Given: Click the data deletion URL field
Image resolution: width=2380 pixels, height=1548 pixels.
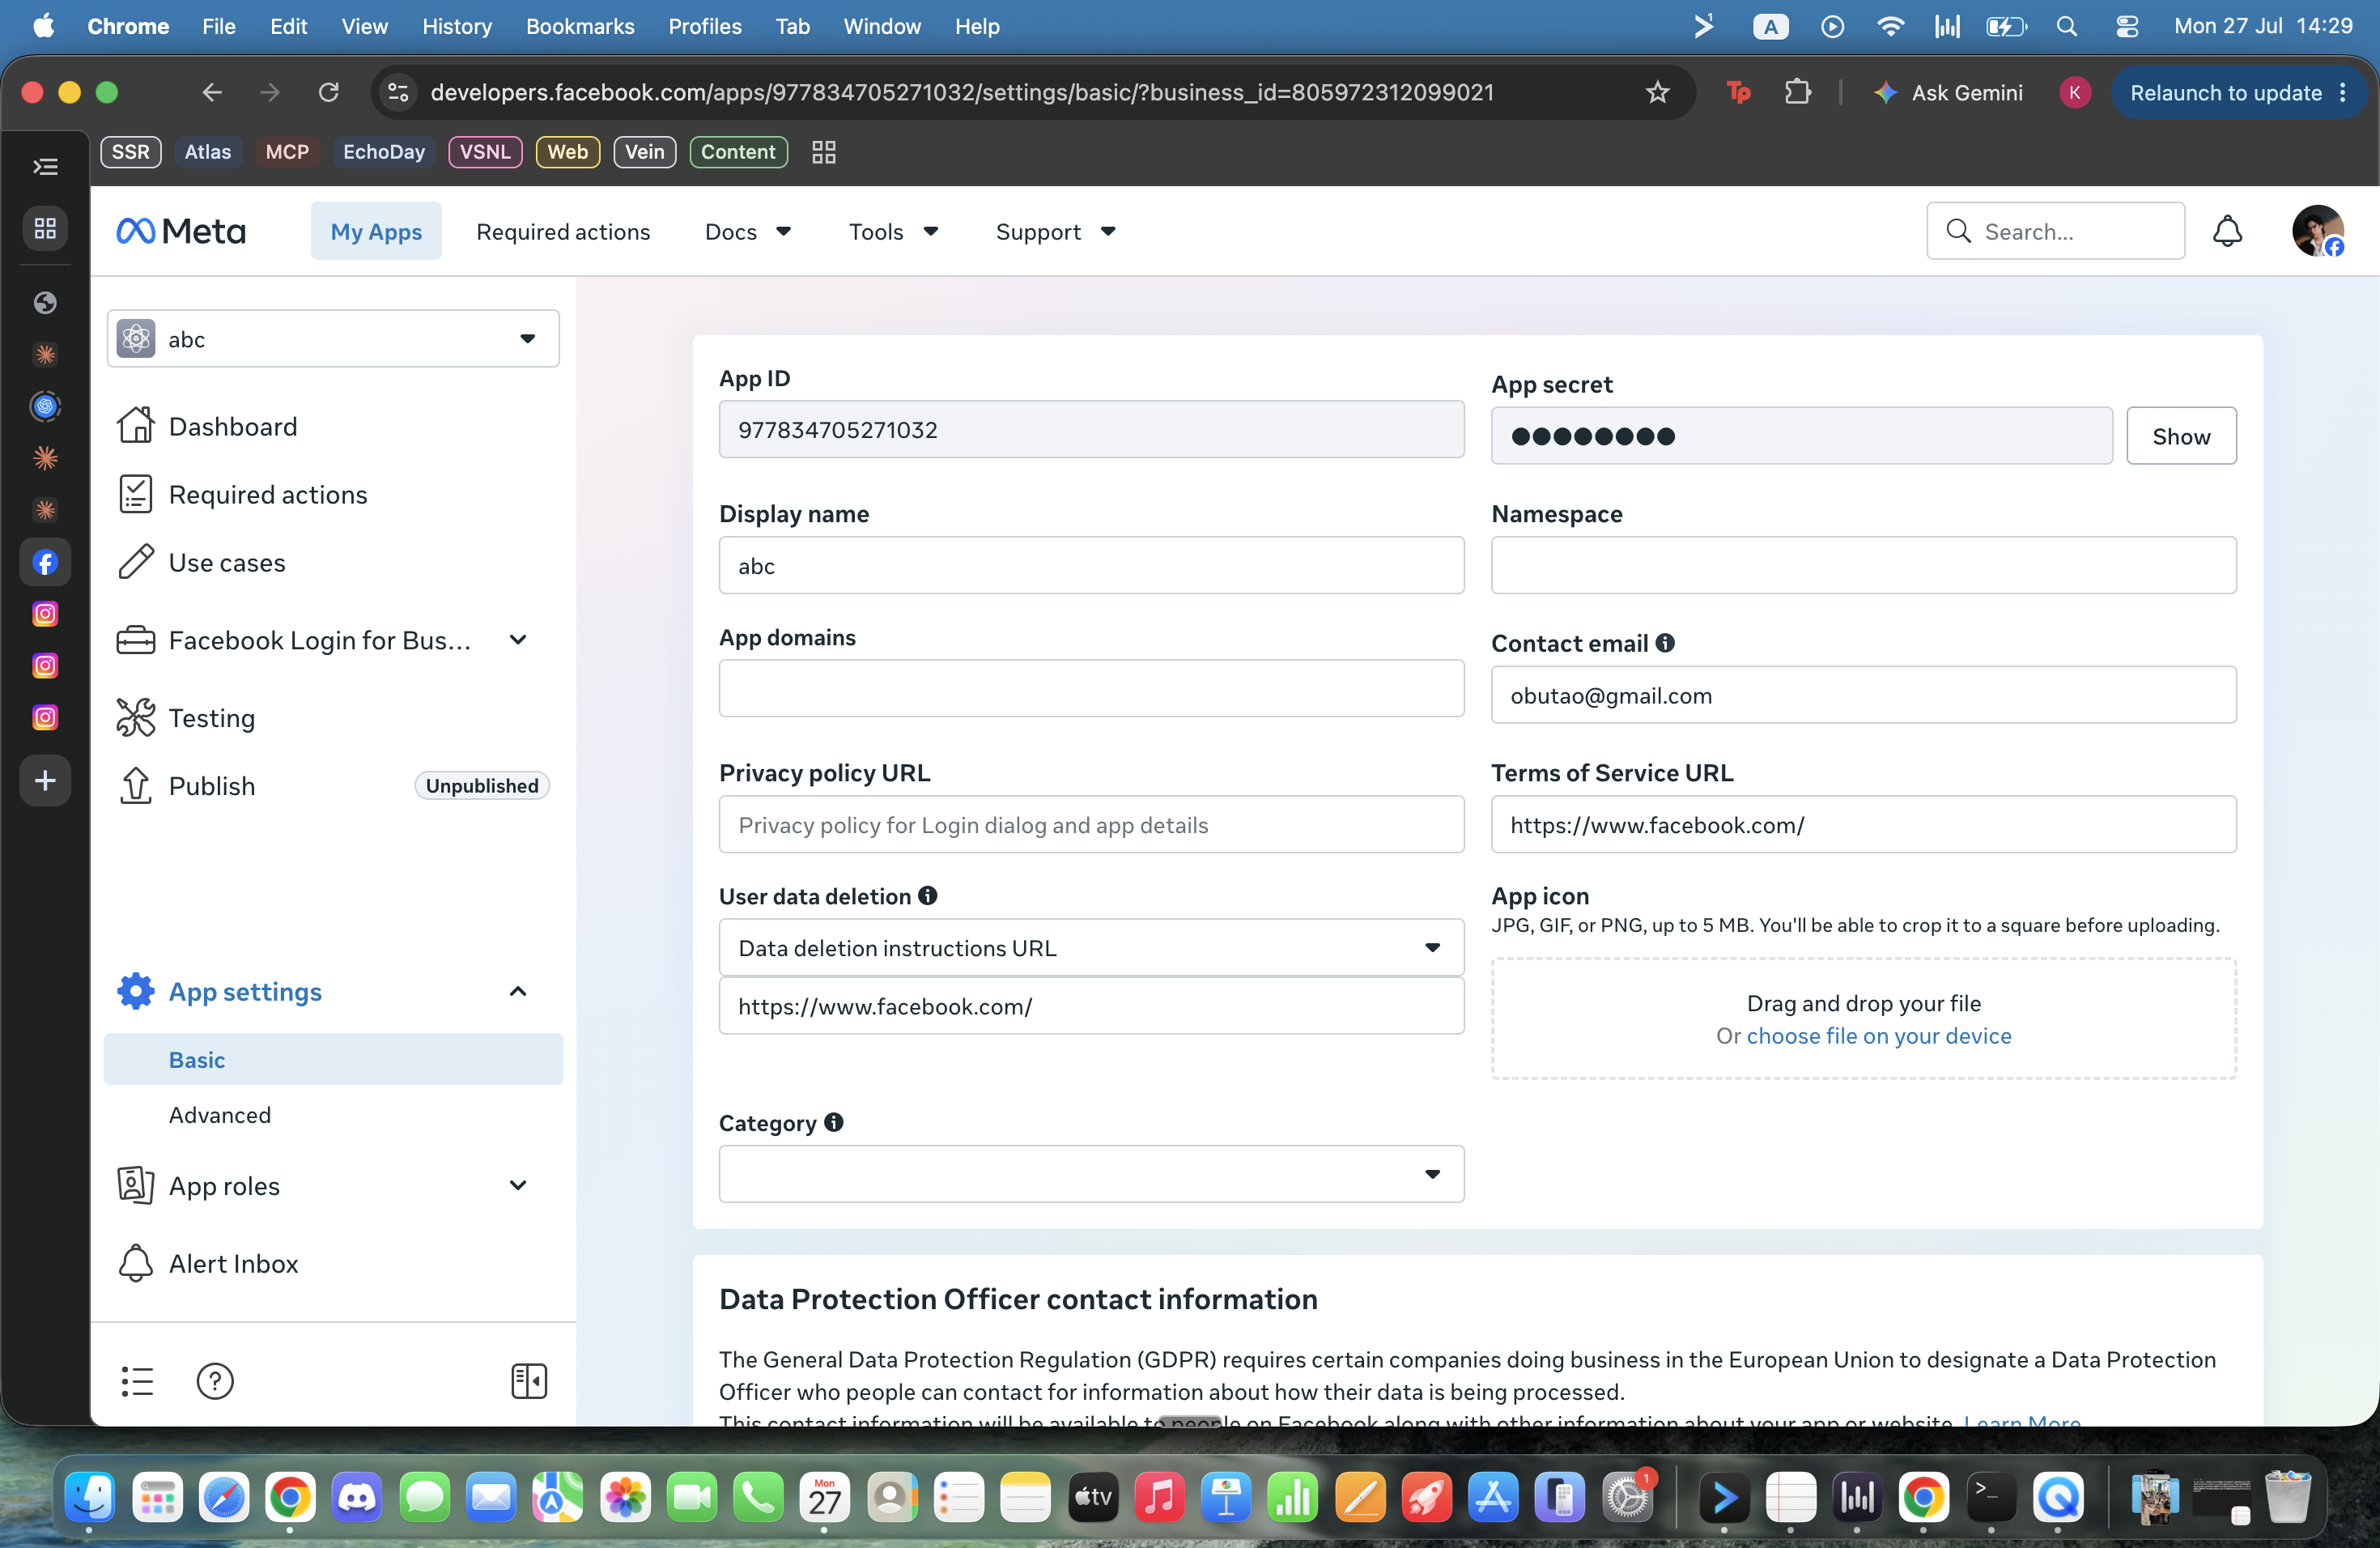Looking at the screenshot, I should (1091, 1006).
